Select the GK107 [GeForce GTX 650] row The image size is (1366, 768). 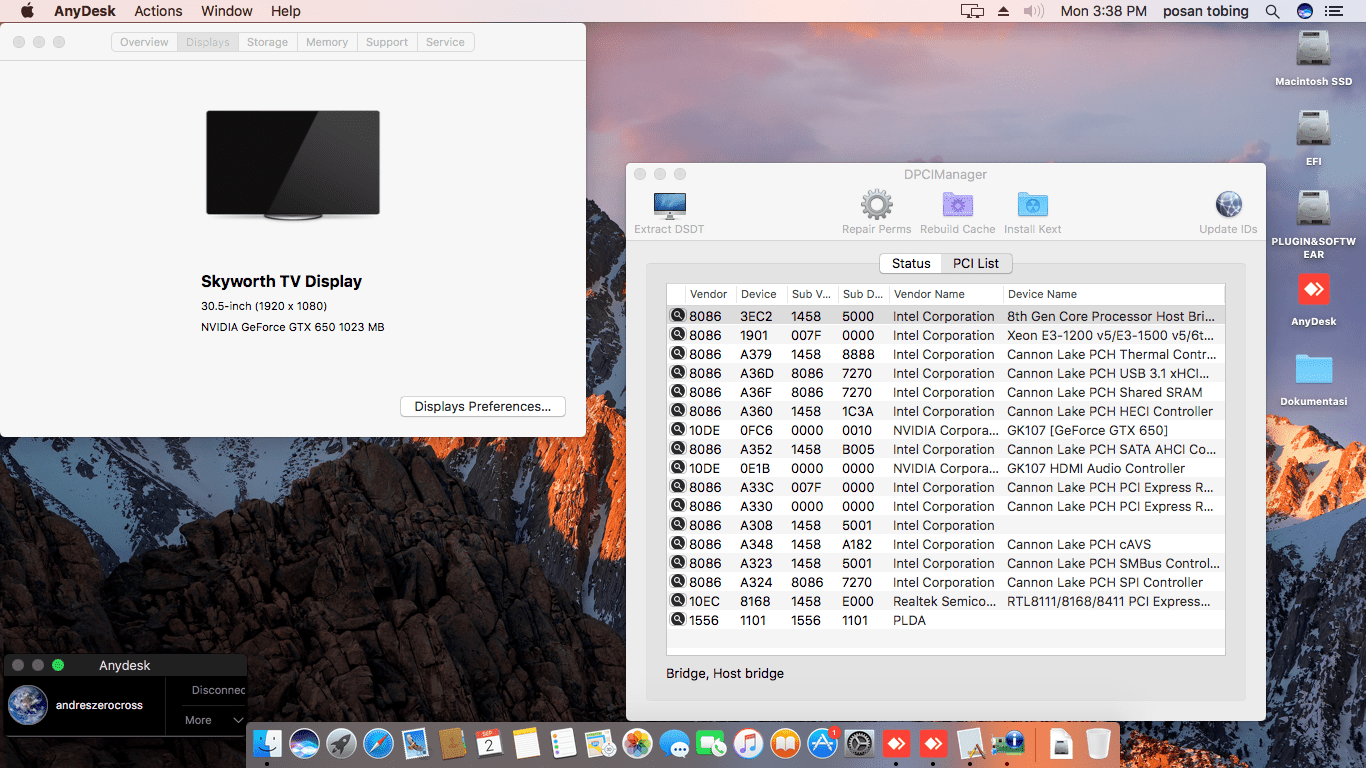(x=945, y=430)
